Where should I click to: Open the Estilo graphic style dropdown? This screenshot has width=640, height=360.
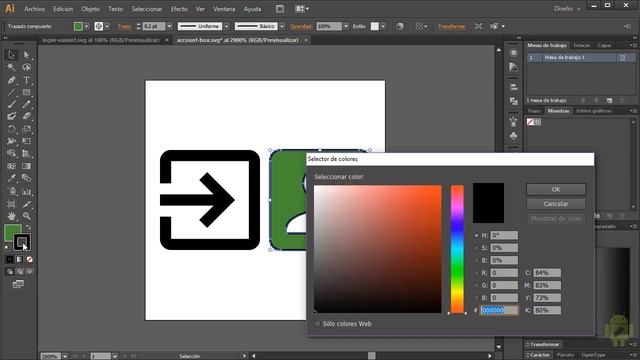[x=383, y=27]
